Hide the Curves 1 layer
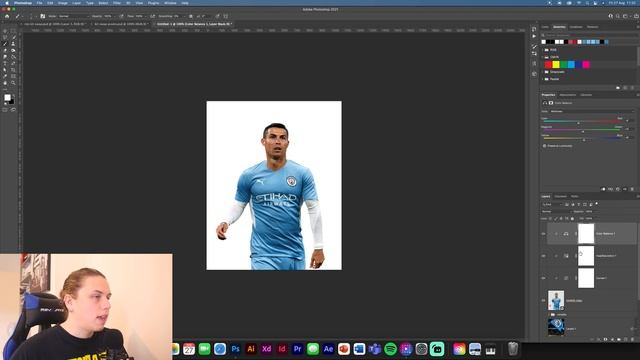 543,278
